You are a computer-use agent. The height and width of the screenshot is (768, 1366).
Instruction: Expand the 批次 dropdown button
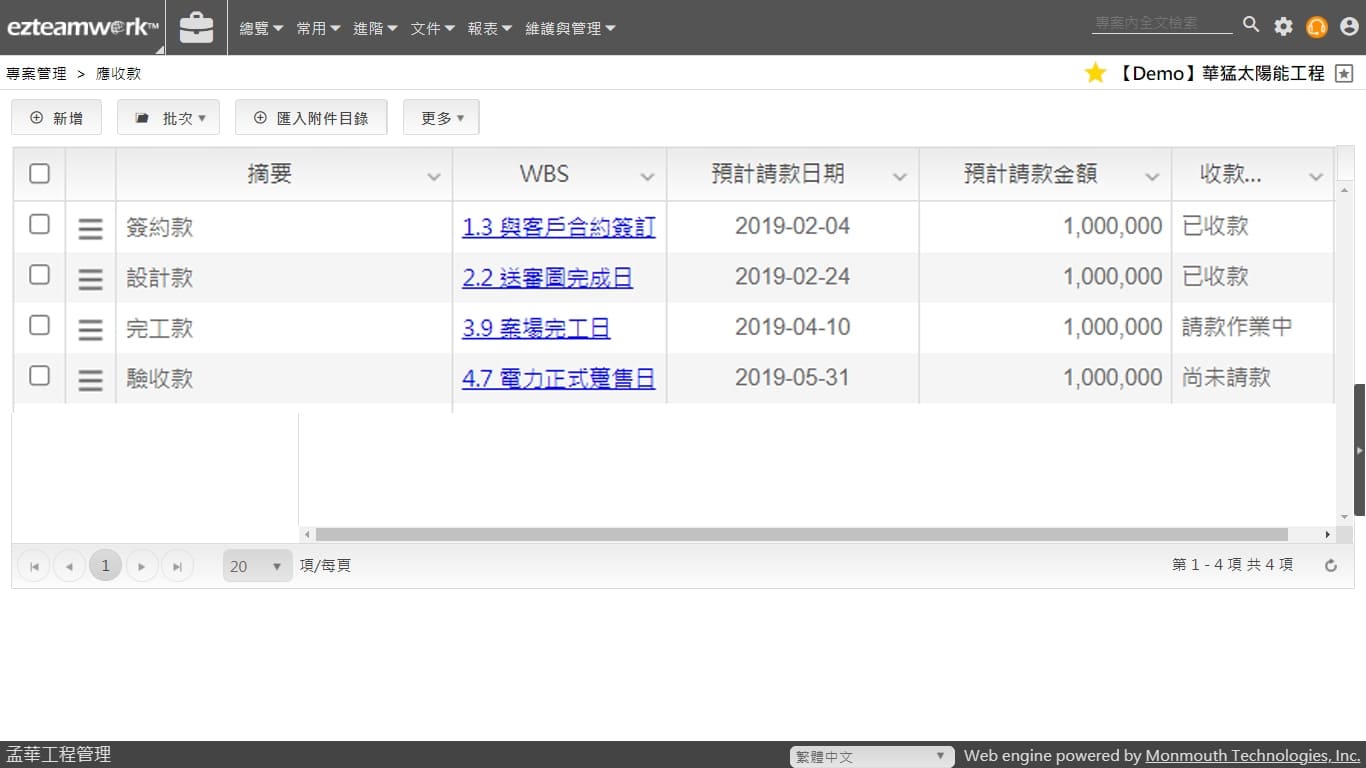(169, 118)
